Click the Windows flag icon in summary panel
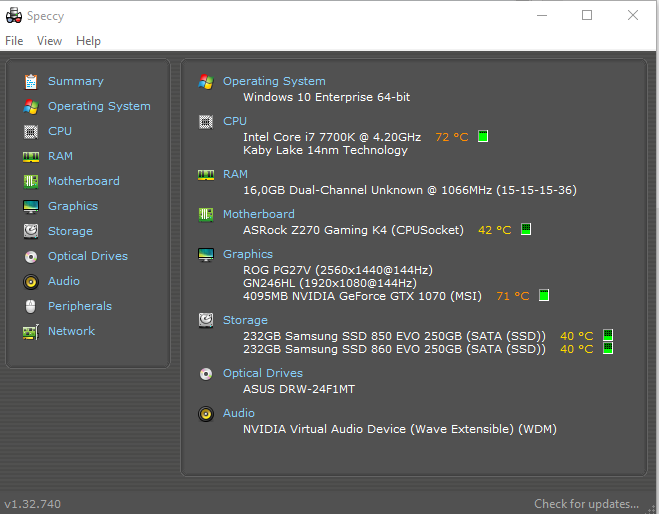Viewport: 659px width, 514px height. point(206,82)
